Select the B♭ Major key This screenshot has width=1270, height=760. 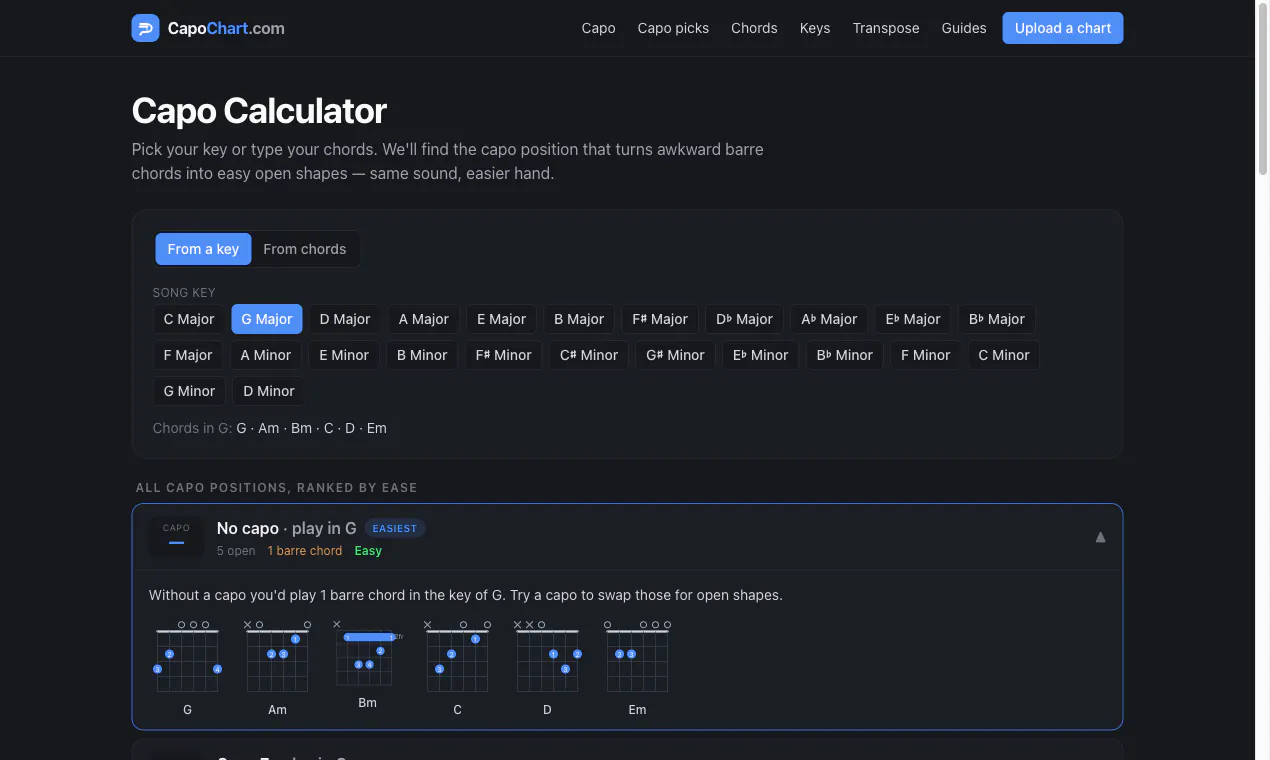(x=997, y=319)
